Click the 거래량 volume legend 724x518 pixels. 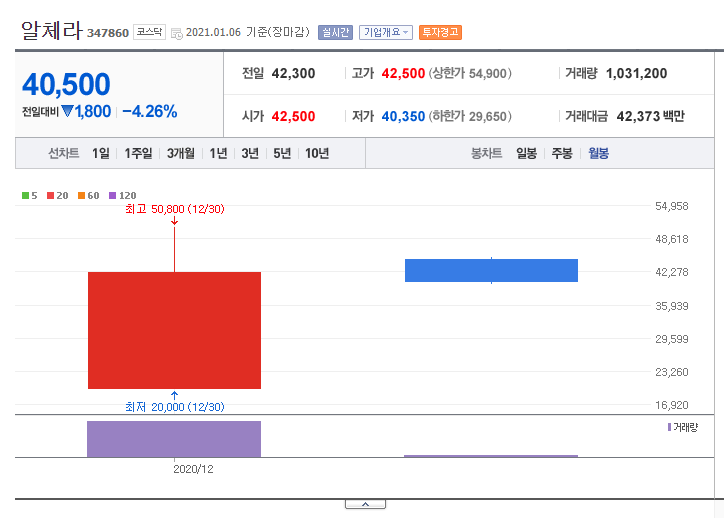pos(683,427)
